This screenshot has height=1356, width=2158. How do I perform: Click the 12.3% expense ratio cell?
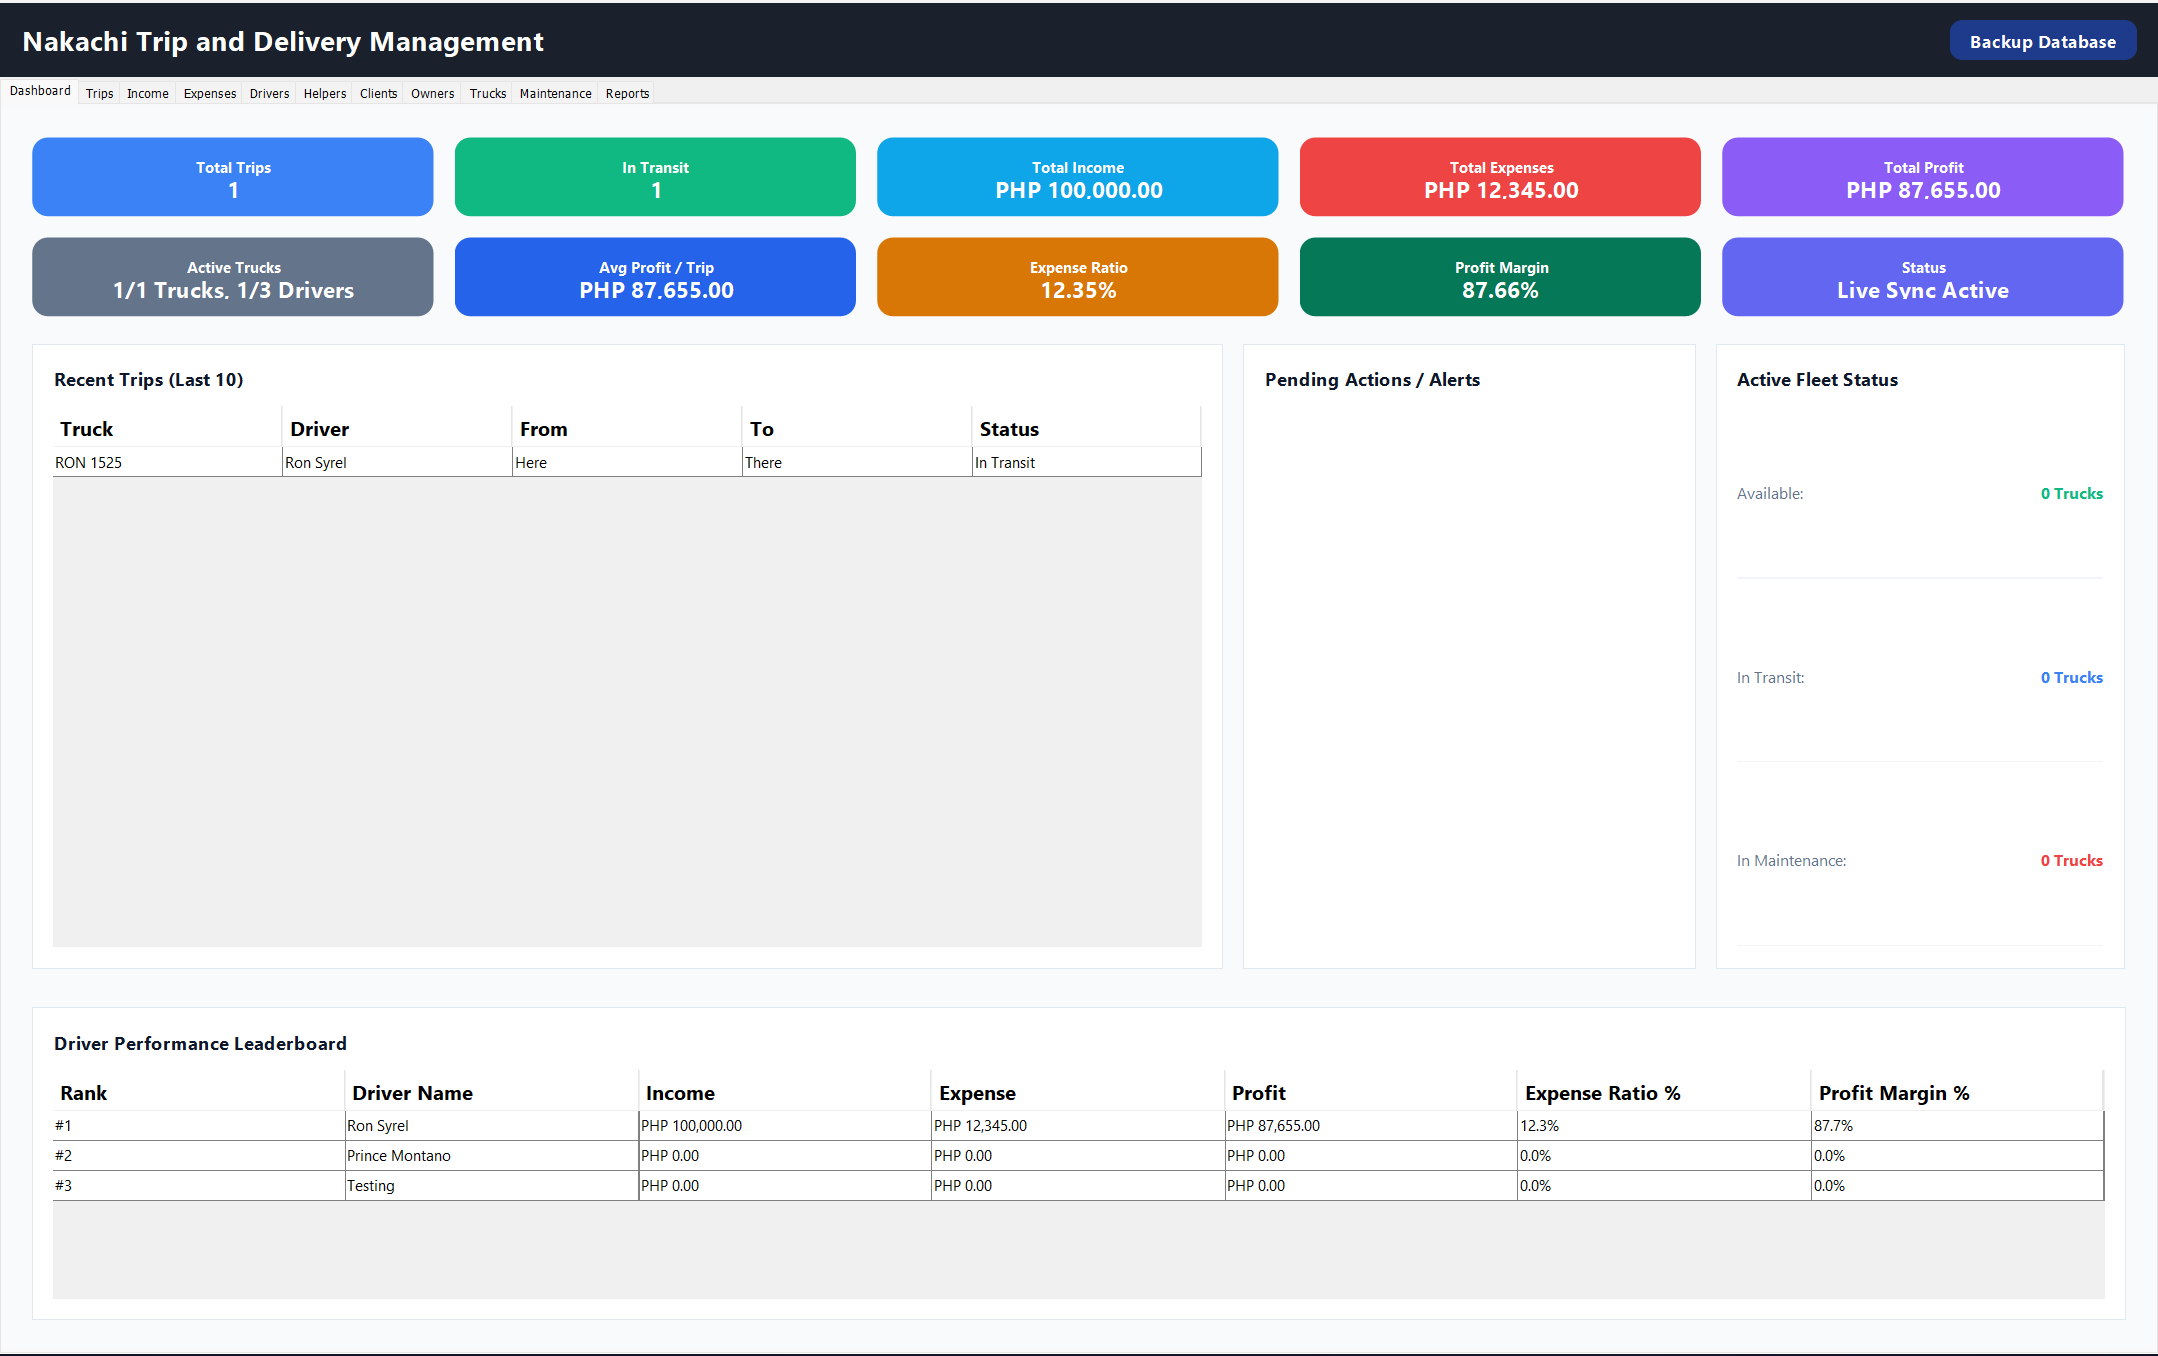point(1664,1126)
